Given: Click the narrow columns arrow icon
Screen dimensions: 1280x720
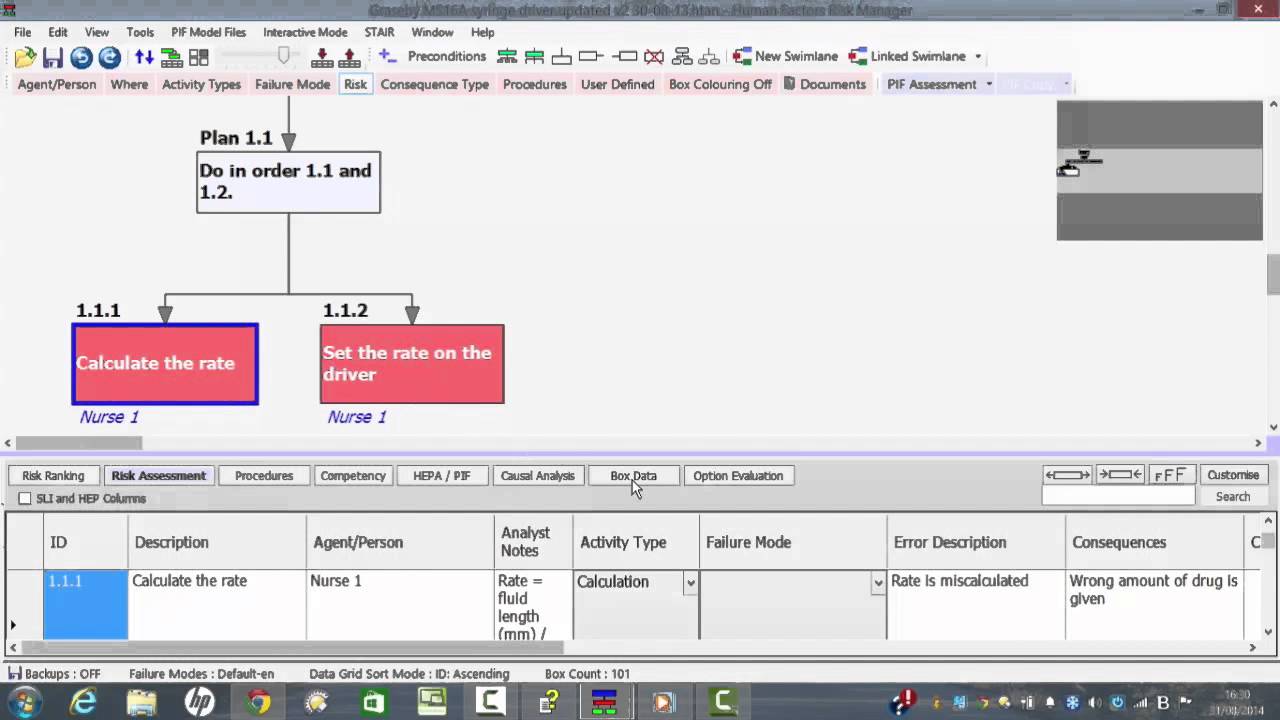Looking at the screenshot, I should point(1120,475).
